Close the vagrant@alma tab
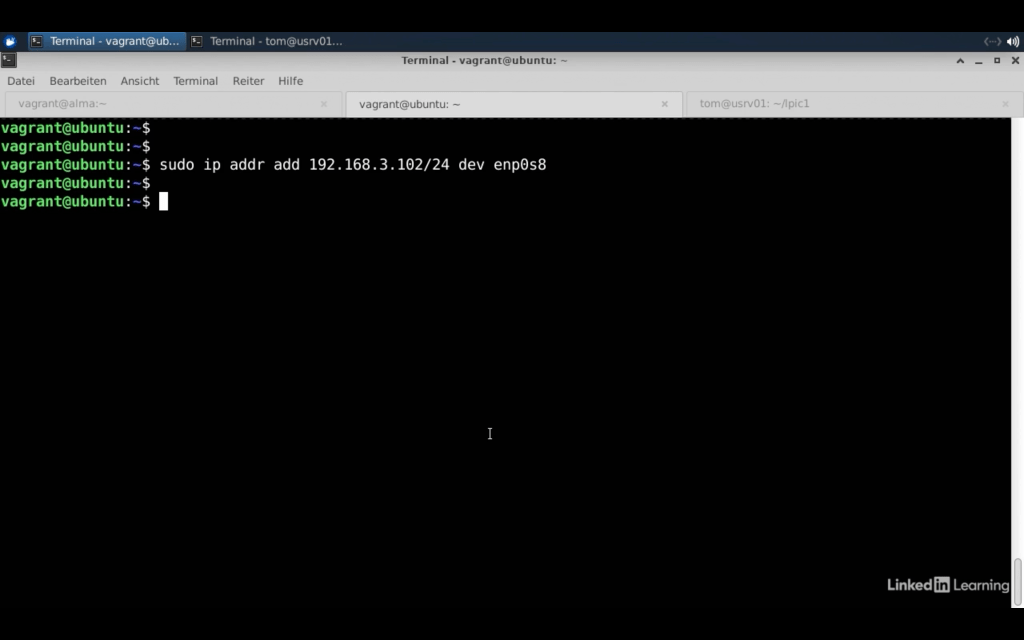Screen dimensions: 1024x640 [324, 104]
